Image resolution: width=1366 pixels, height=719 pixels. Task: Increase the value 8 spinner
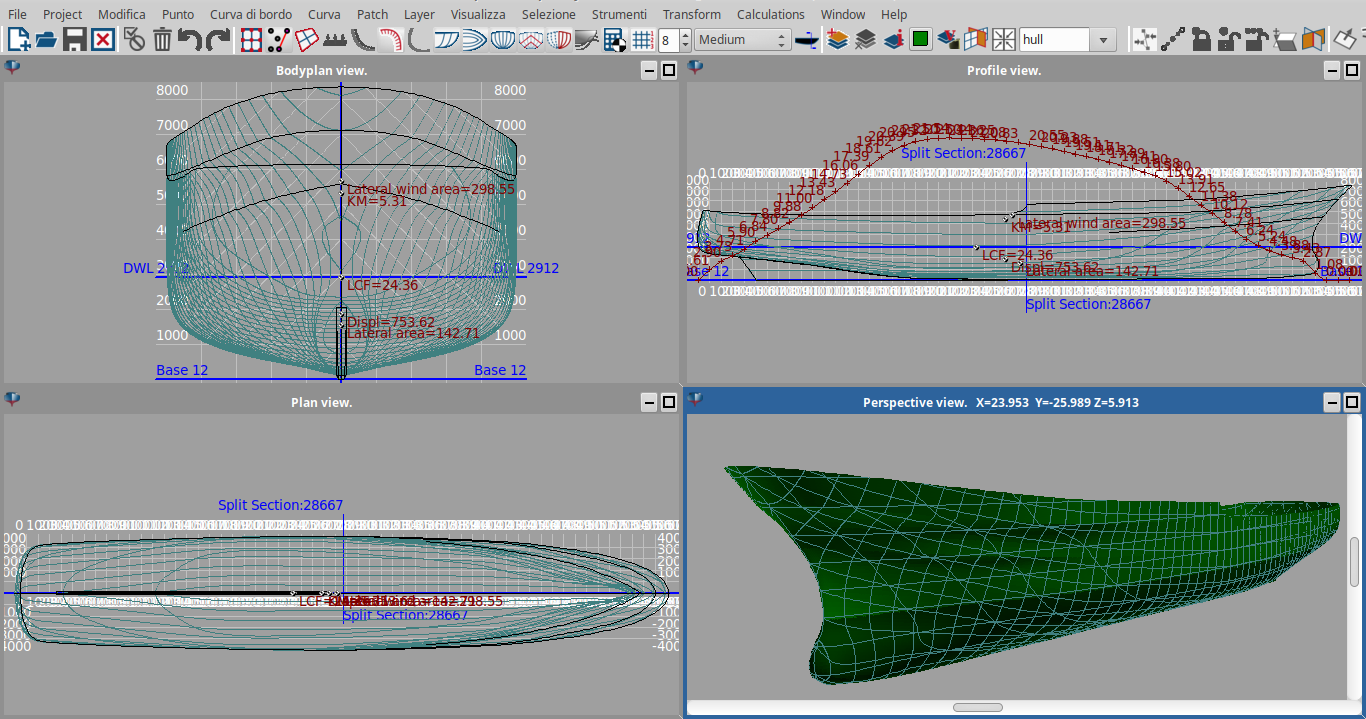pos(685,35)
